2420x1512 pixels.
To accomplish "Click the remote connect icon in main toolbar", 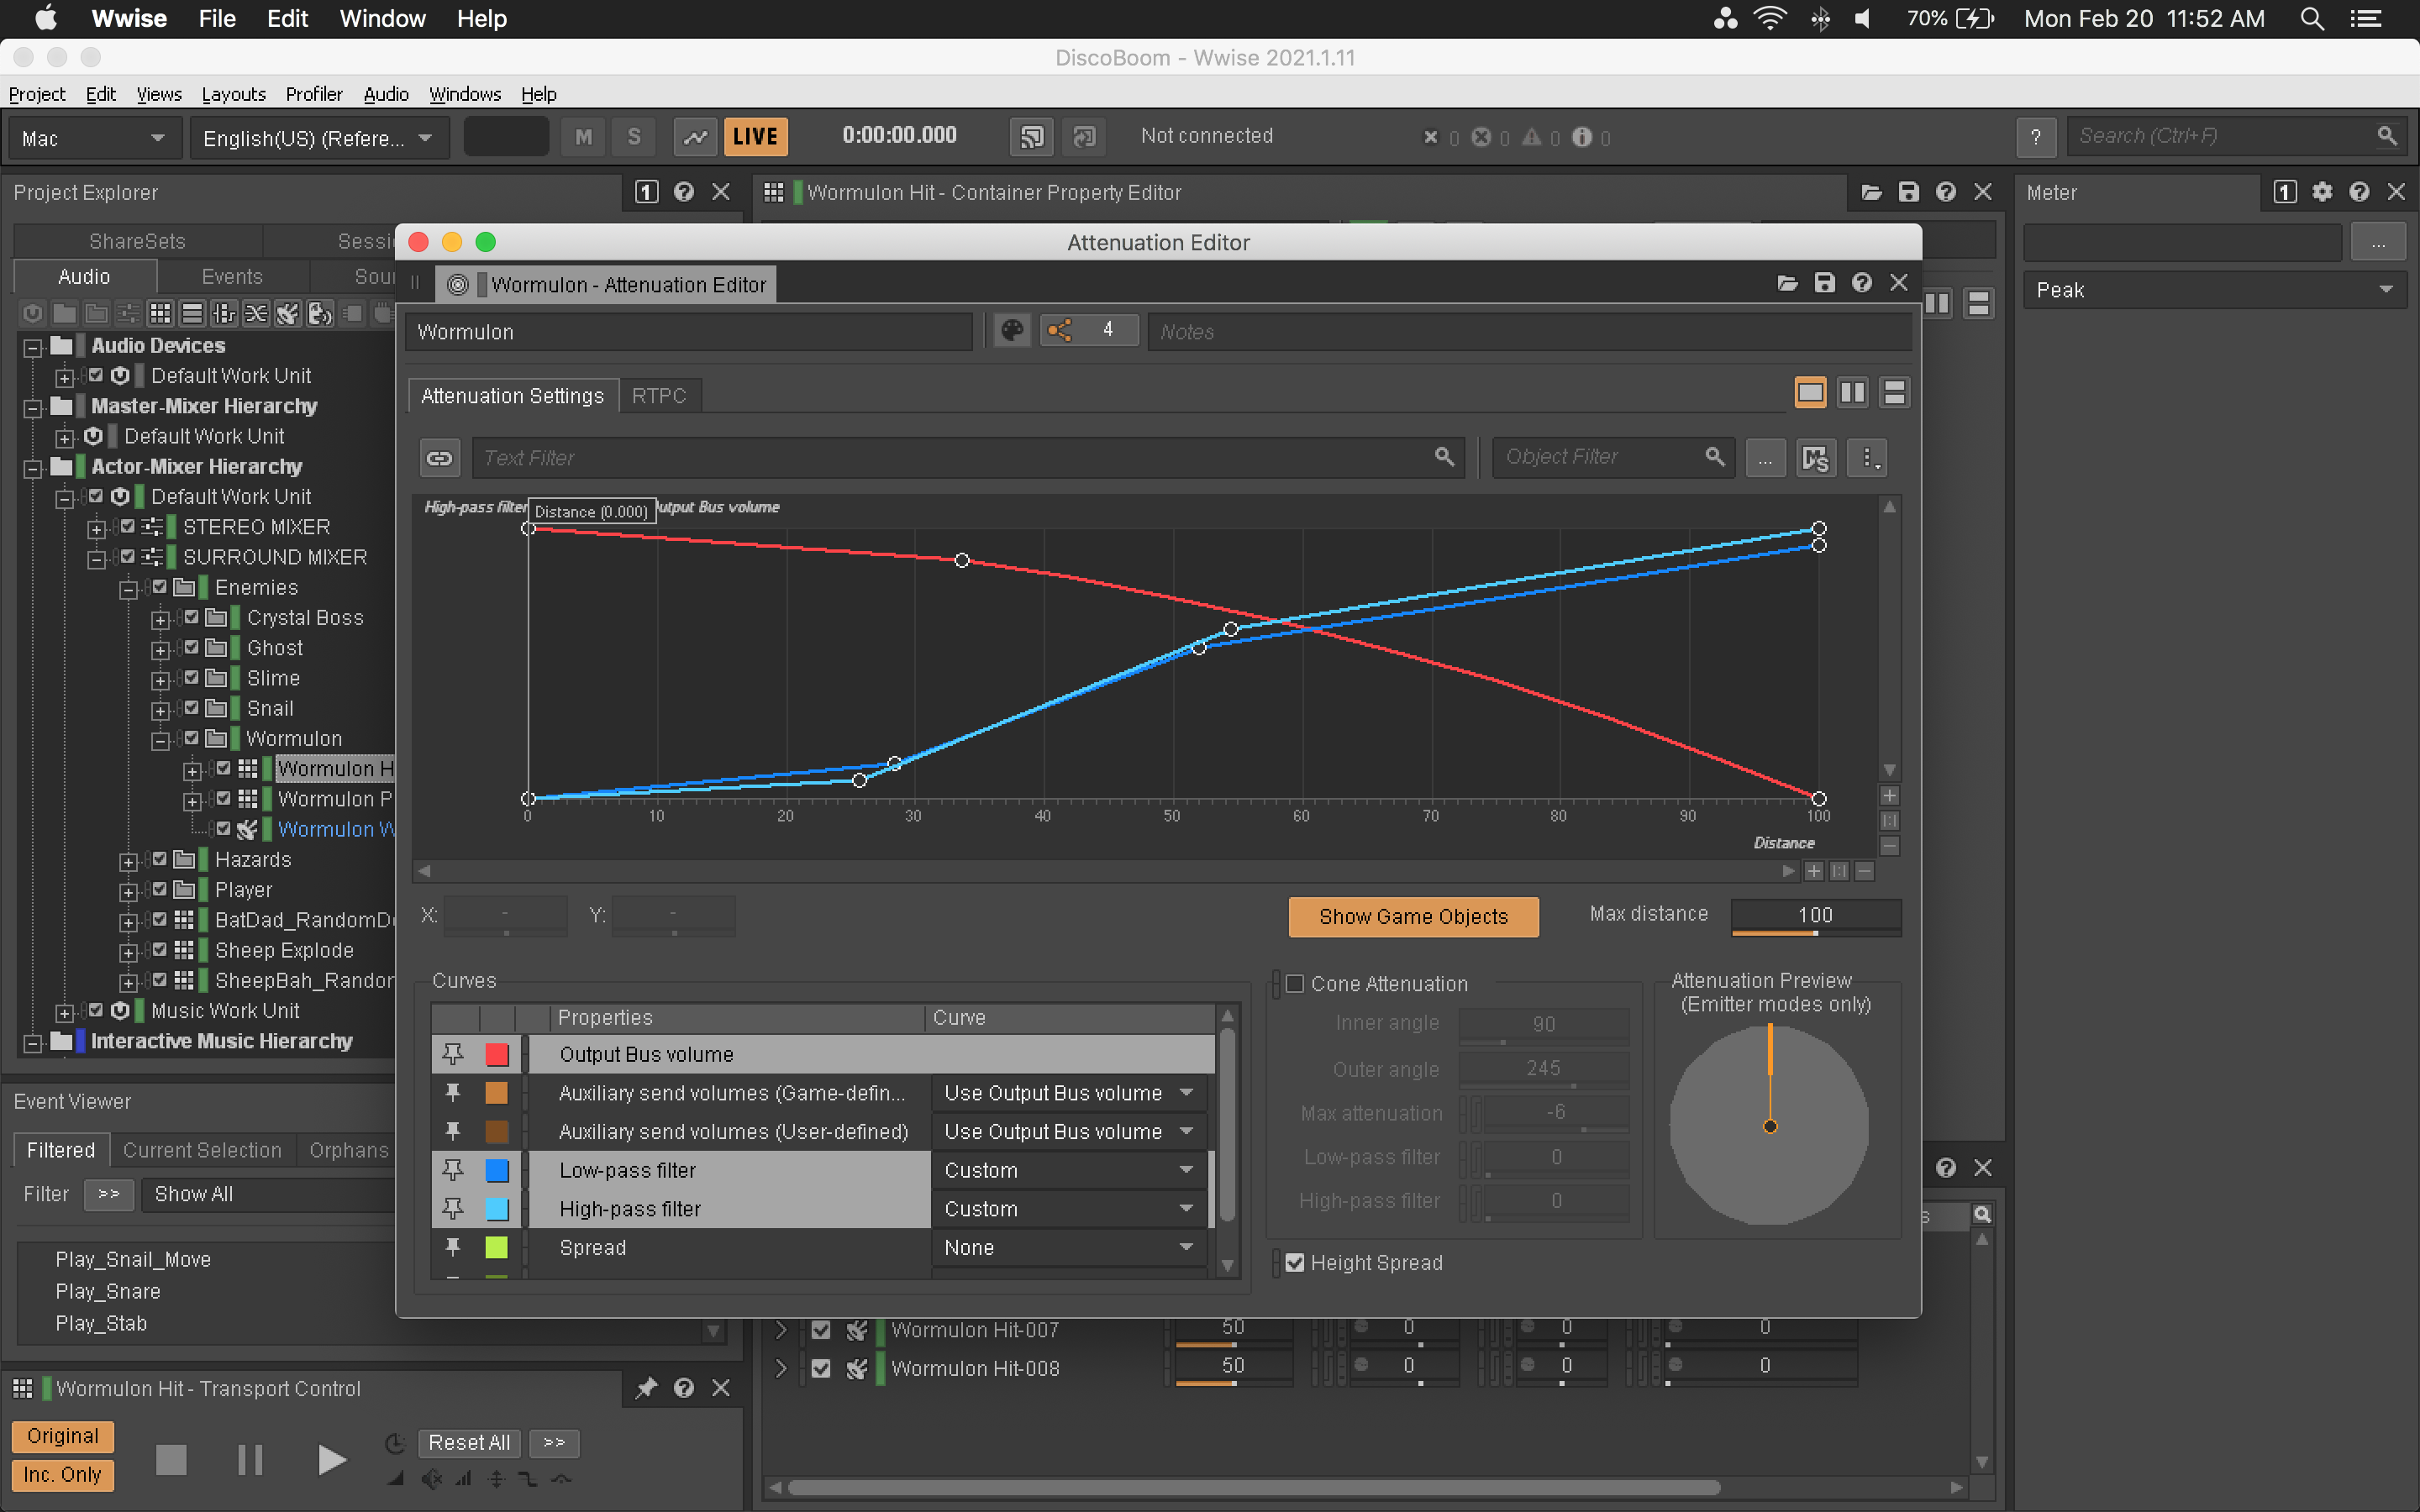I will click(x=1031, y=136).
